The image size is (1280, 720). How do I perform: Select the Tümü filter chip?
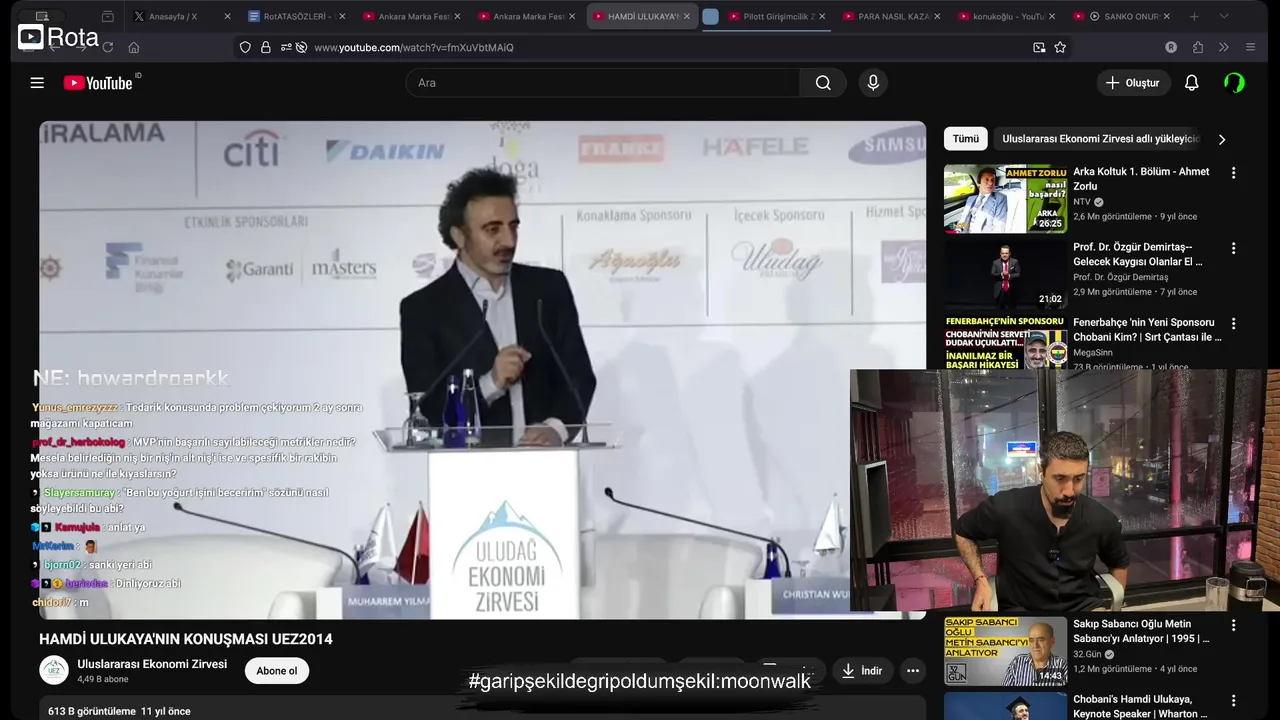click(x=966, y=139)
